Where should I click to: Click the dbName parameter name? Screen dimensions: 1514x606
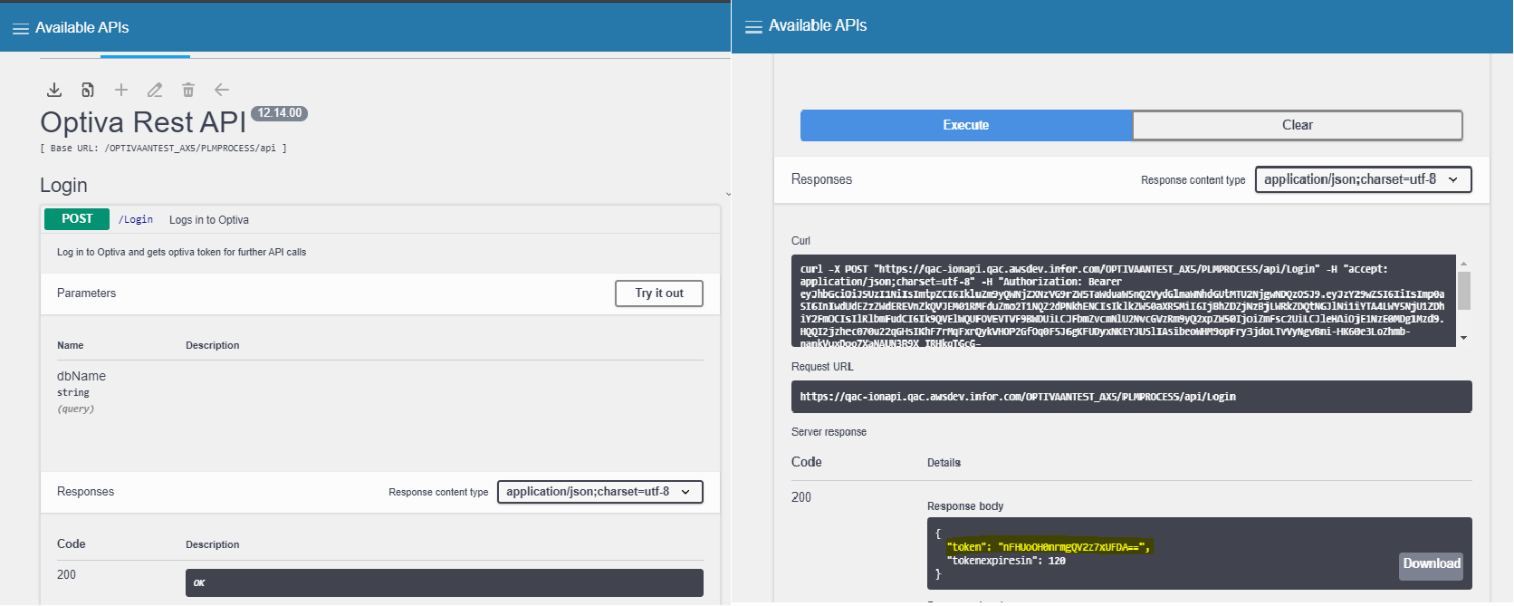[x=81, y=376]
